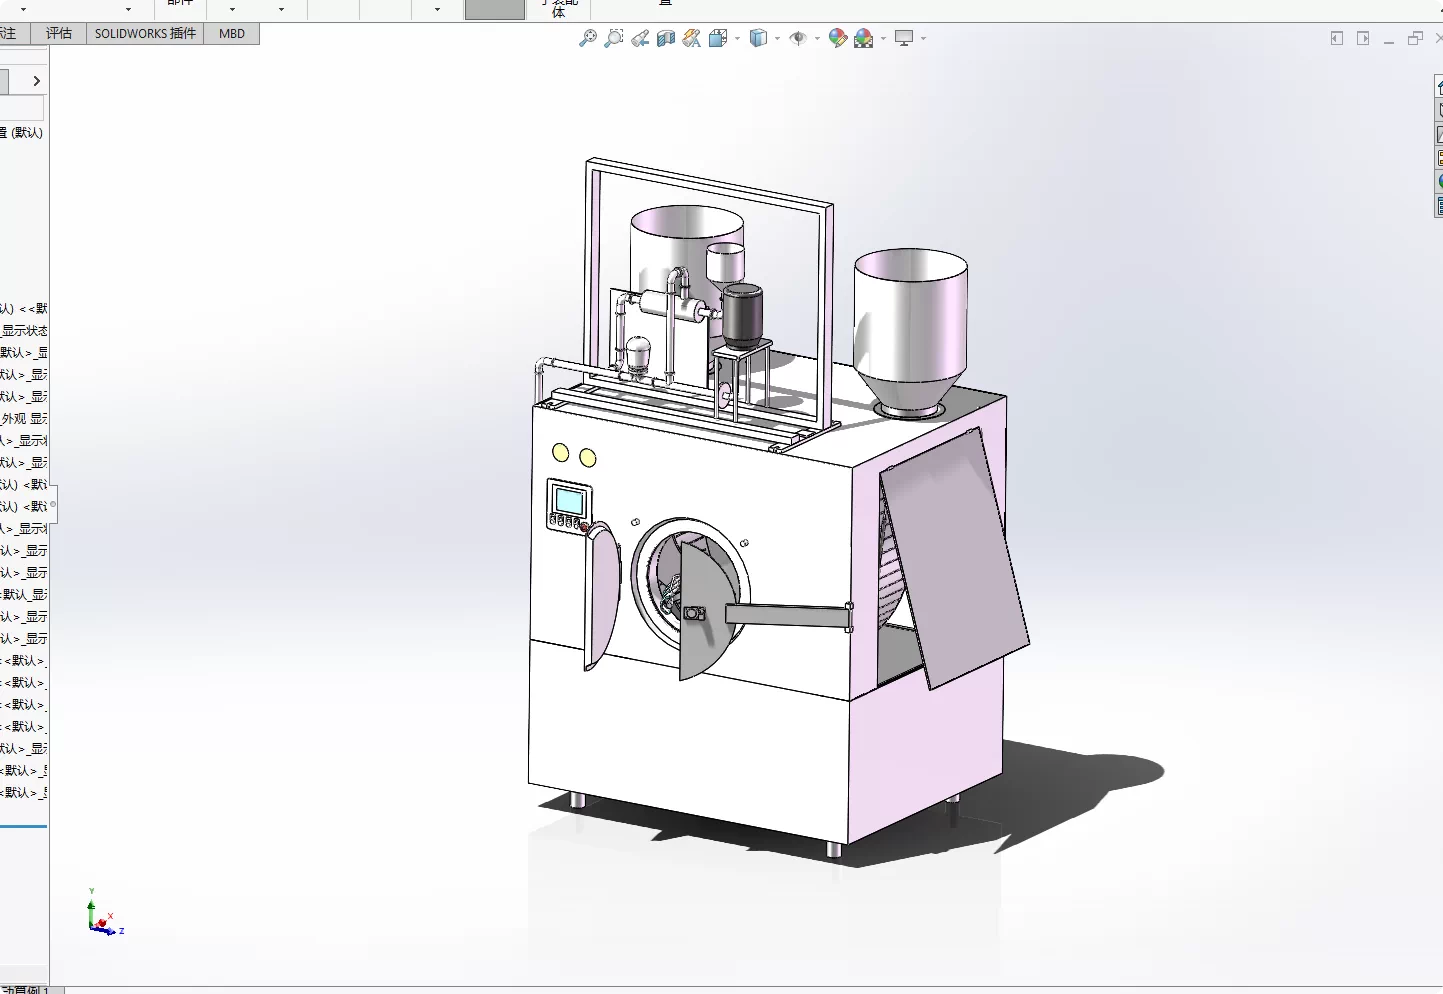The height and width of the screenshot is (994, 1443).
Task: Switch to the SOLIDWORKS 插件 tab
Action: click(x=145, y=33)
